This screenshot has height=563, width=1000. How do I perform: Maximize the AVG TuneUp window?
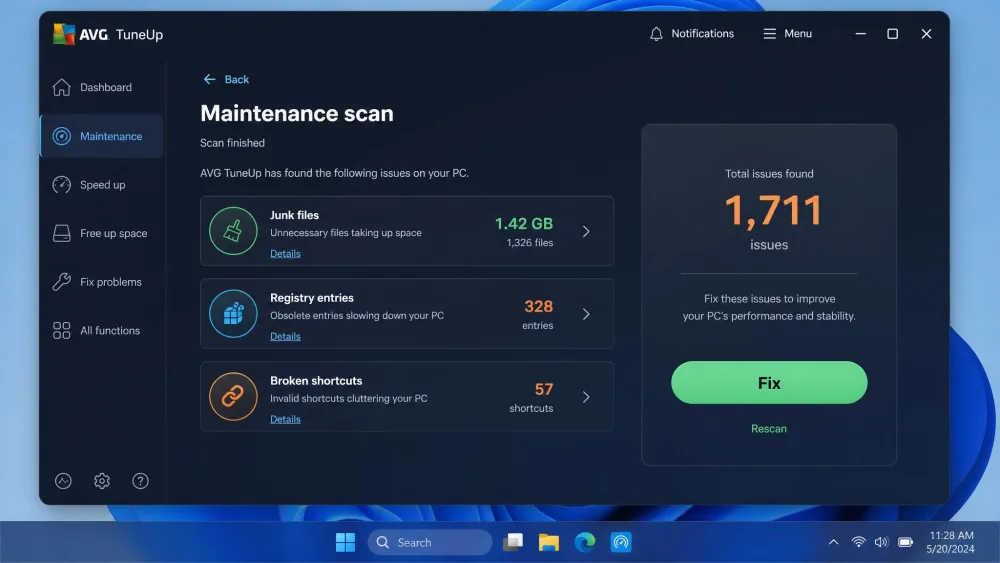[892, 34]
